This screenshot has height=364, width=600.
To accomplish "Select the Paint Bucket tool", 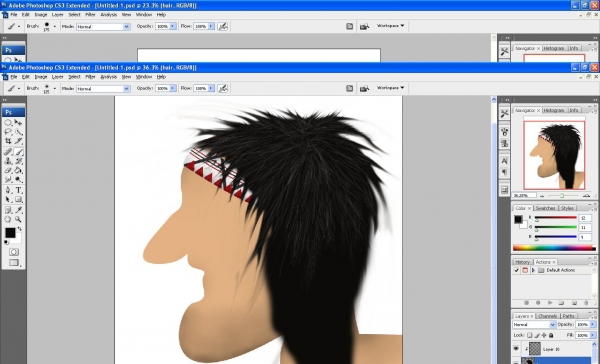I will tap(18, 170).
